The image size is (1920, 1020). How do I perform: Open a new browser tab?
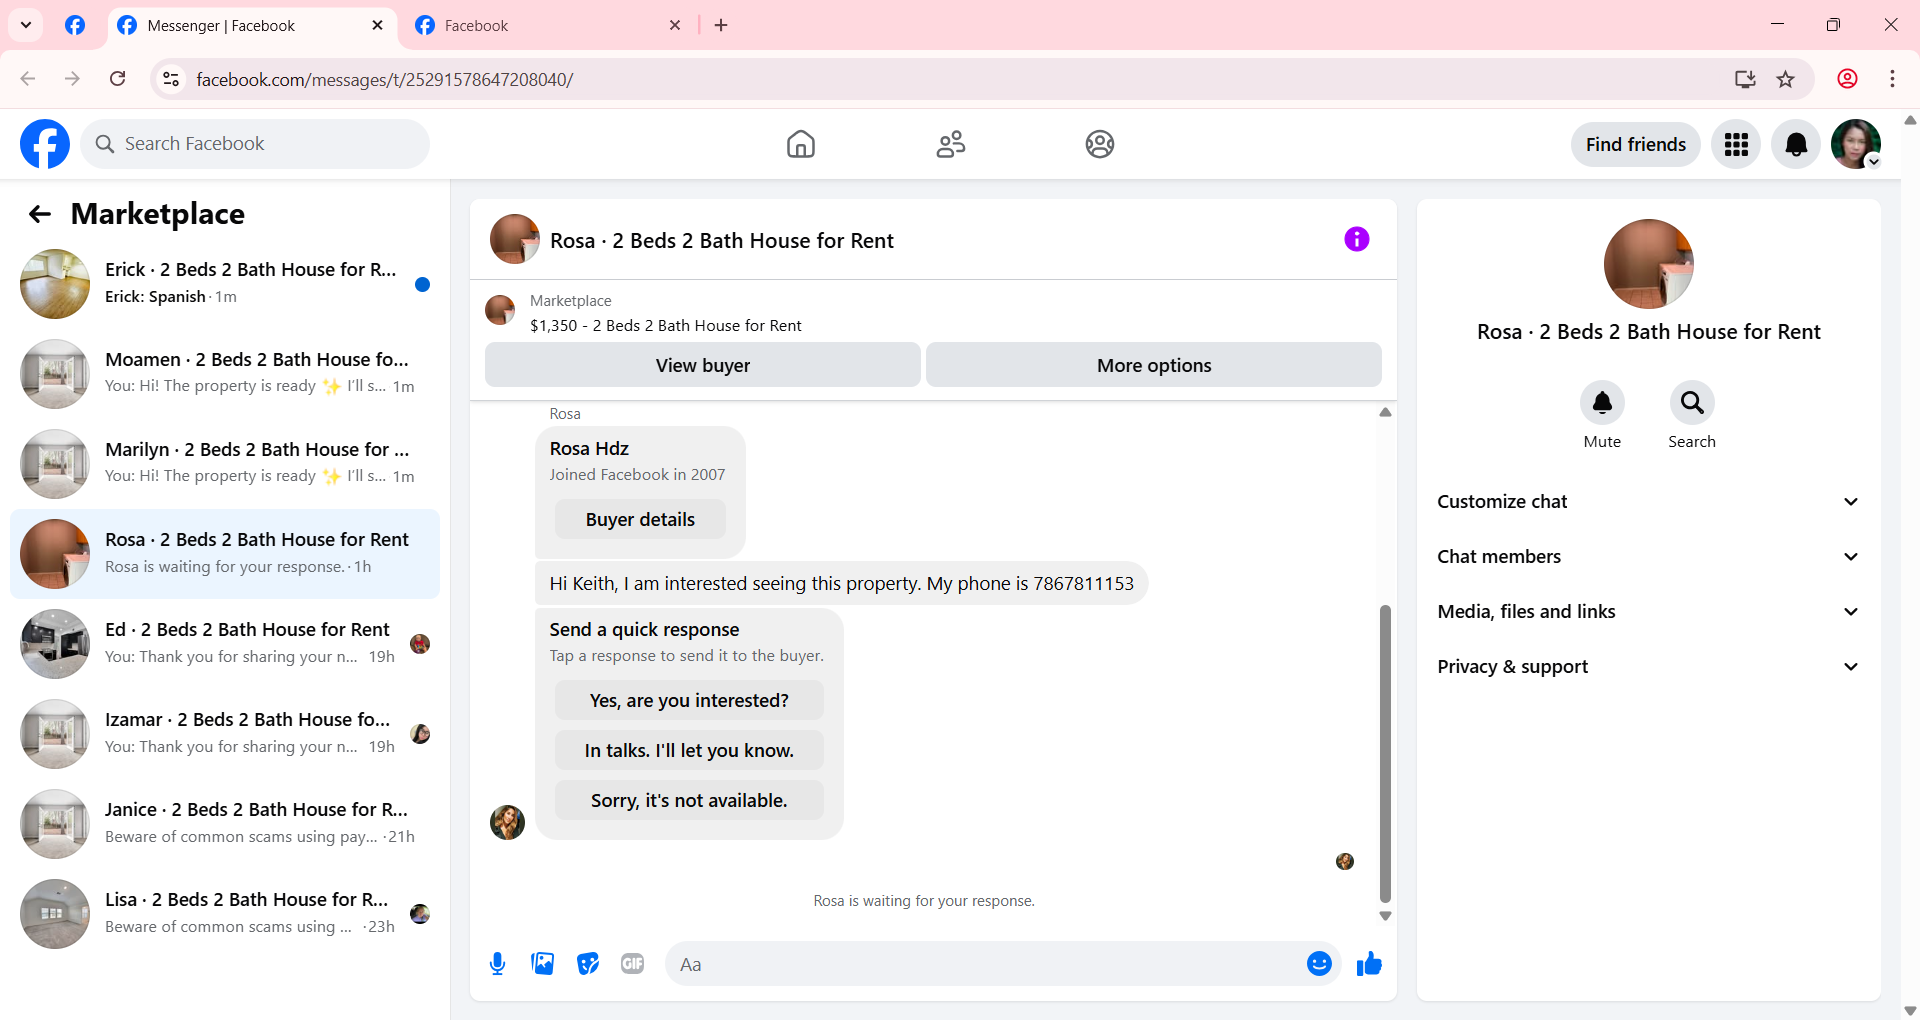pyautogui.click(x=721, y=25)
